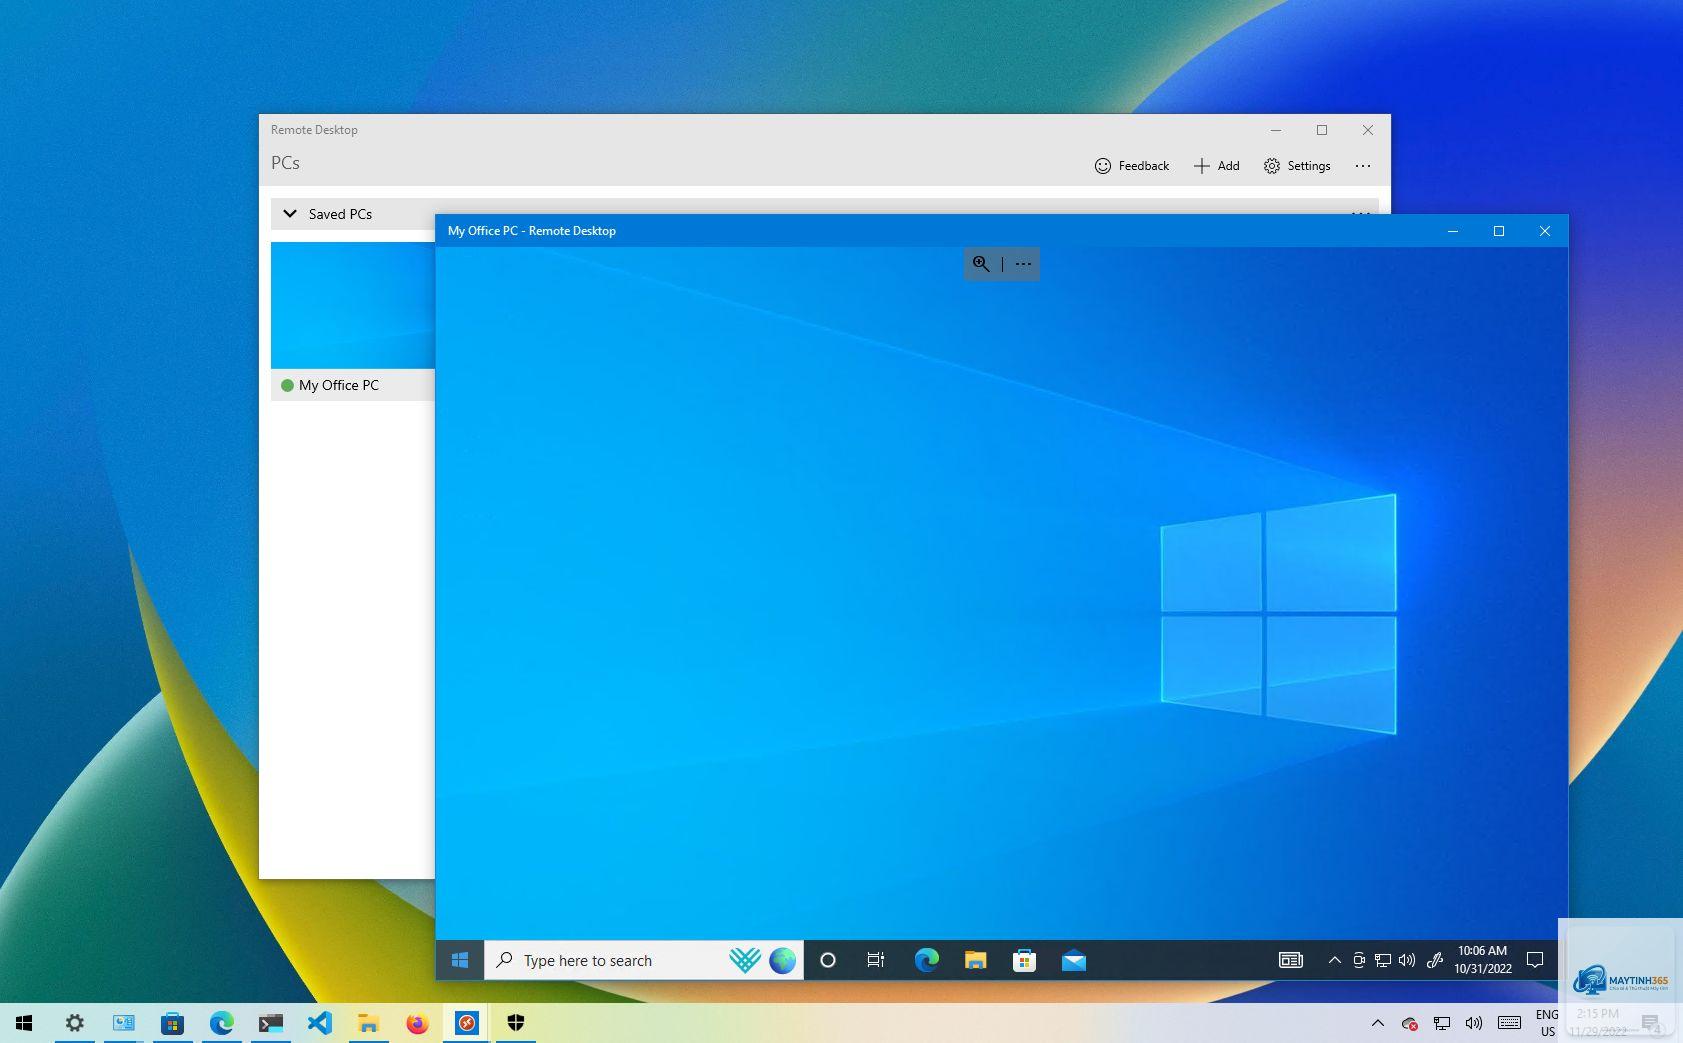Open the host Windows Start button

pyautogui.click(x=24, y=1023)
